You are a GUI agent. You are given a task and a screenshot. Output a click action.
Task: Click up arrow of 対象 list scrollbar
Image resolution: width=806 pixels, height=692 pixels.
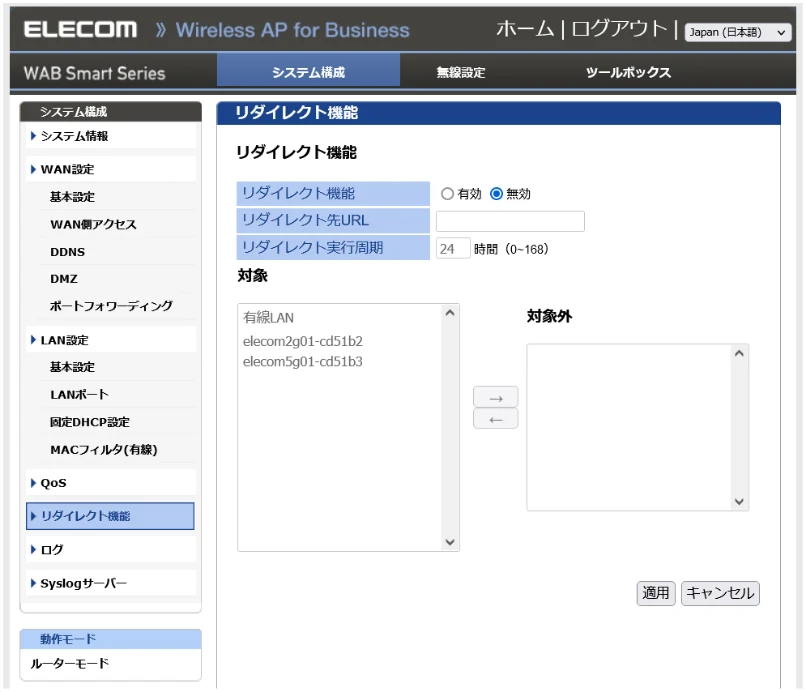450,313
